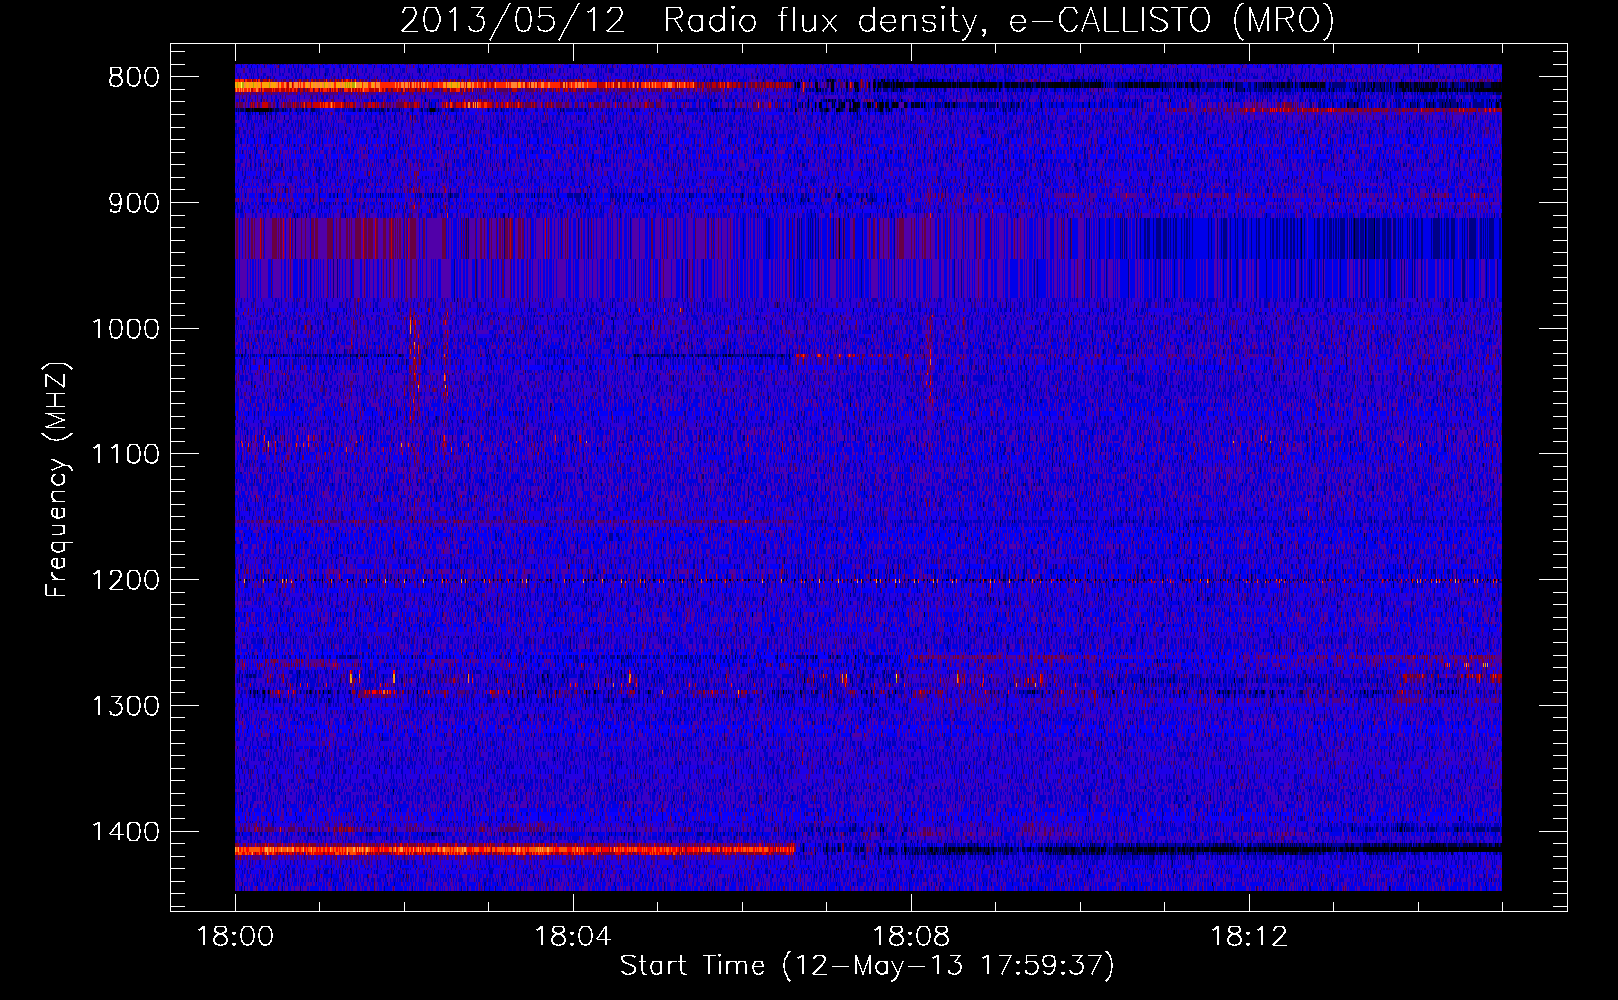Click the 1000 frequency axis label
This screenshot has height=1000, width=1618.
click(125, 329)
